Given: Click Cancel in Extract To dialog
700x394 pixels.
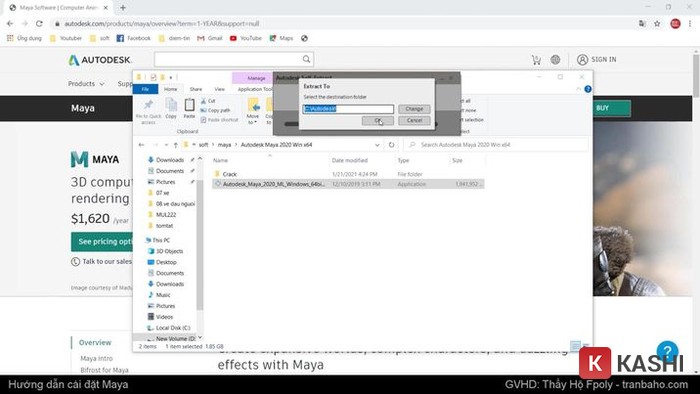Looking at the screenshot, I should coord(414,120).
